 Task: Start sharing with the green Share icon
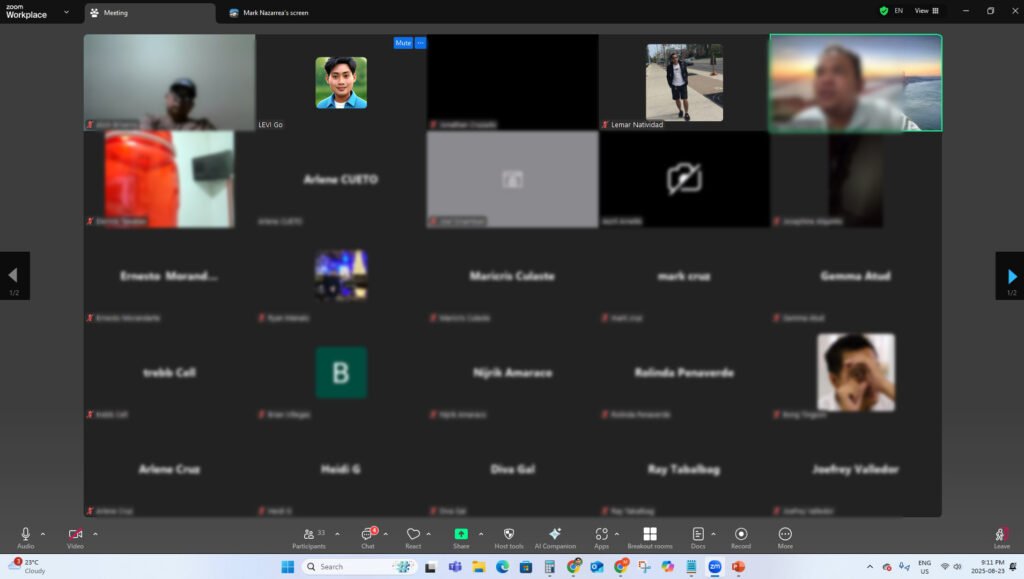[461, 535]
